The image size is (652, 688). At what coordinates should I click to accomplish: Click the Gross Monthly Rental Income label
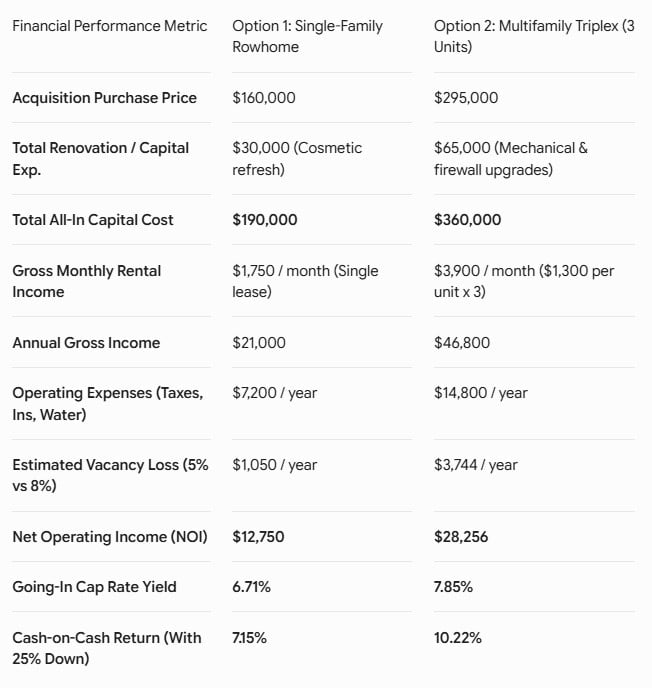tap(86, 281)
